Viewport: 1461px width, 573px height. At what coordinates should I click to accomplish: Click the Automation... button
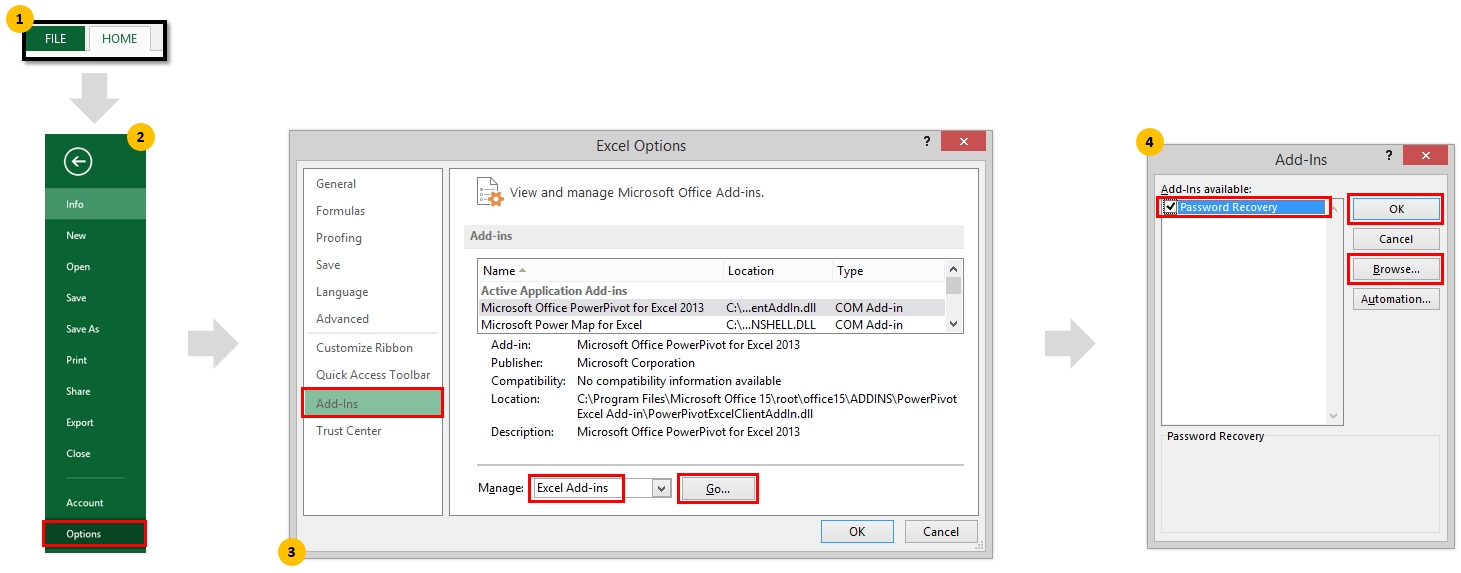1396,299
